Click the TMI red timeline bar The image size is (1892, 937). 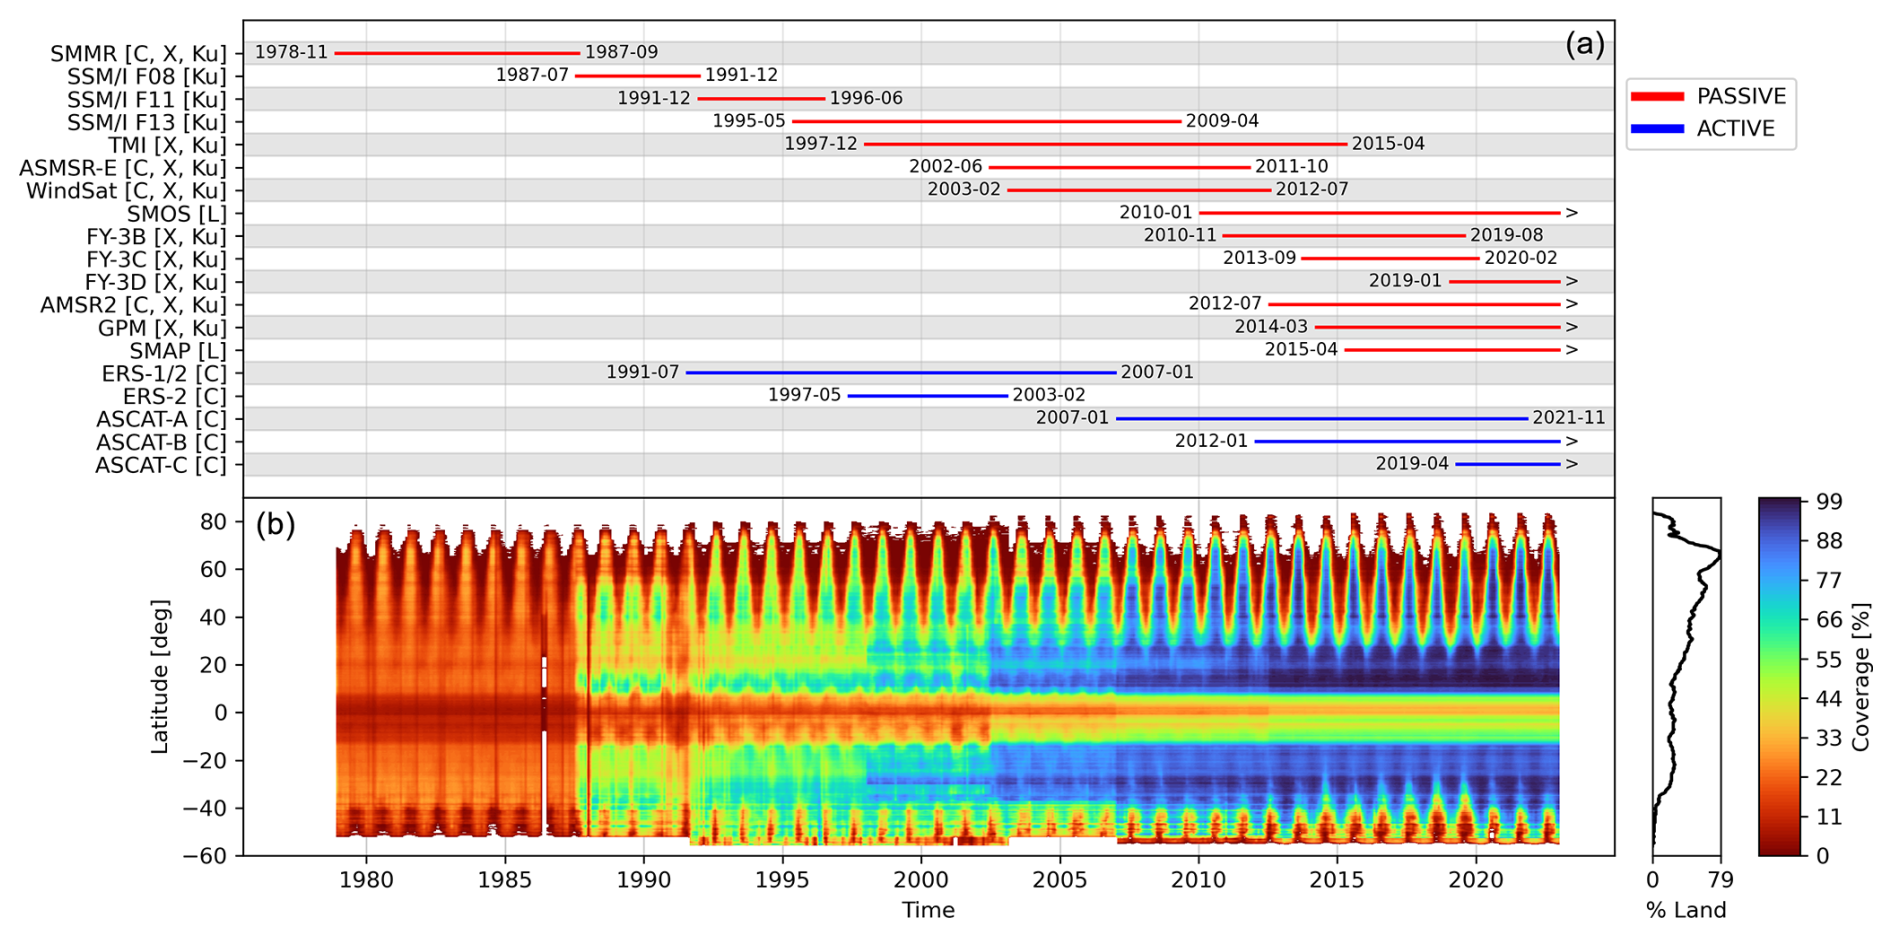1105,144
